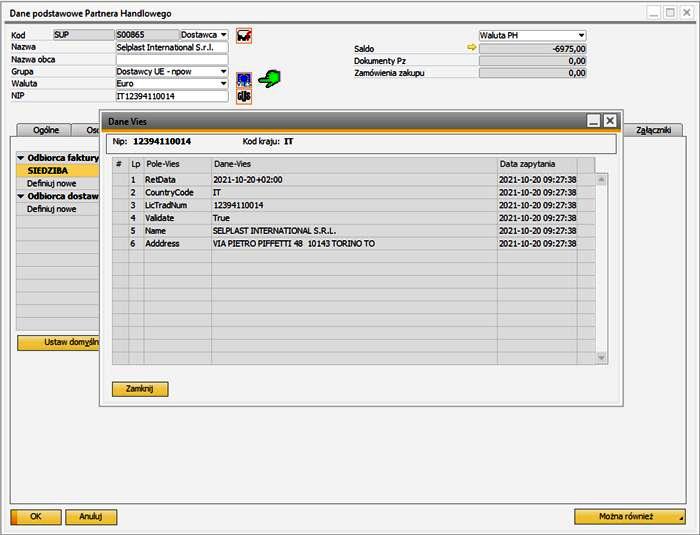Open the Można również menu button
This screenshot has height=535, width=700.
pos(630,517)
